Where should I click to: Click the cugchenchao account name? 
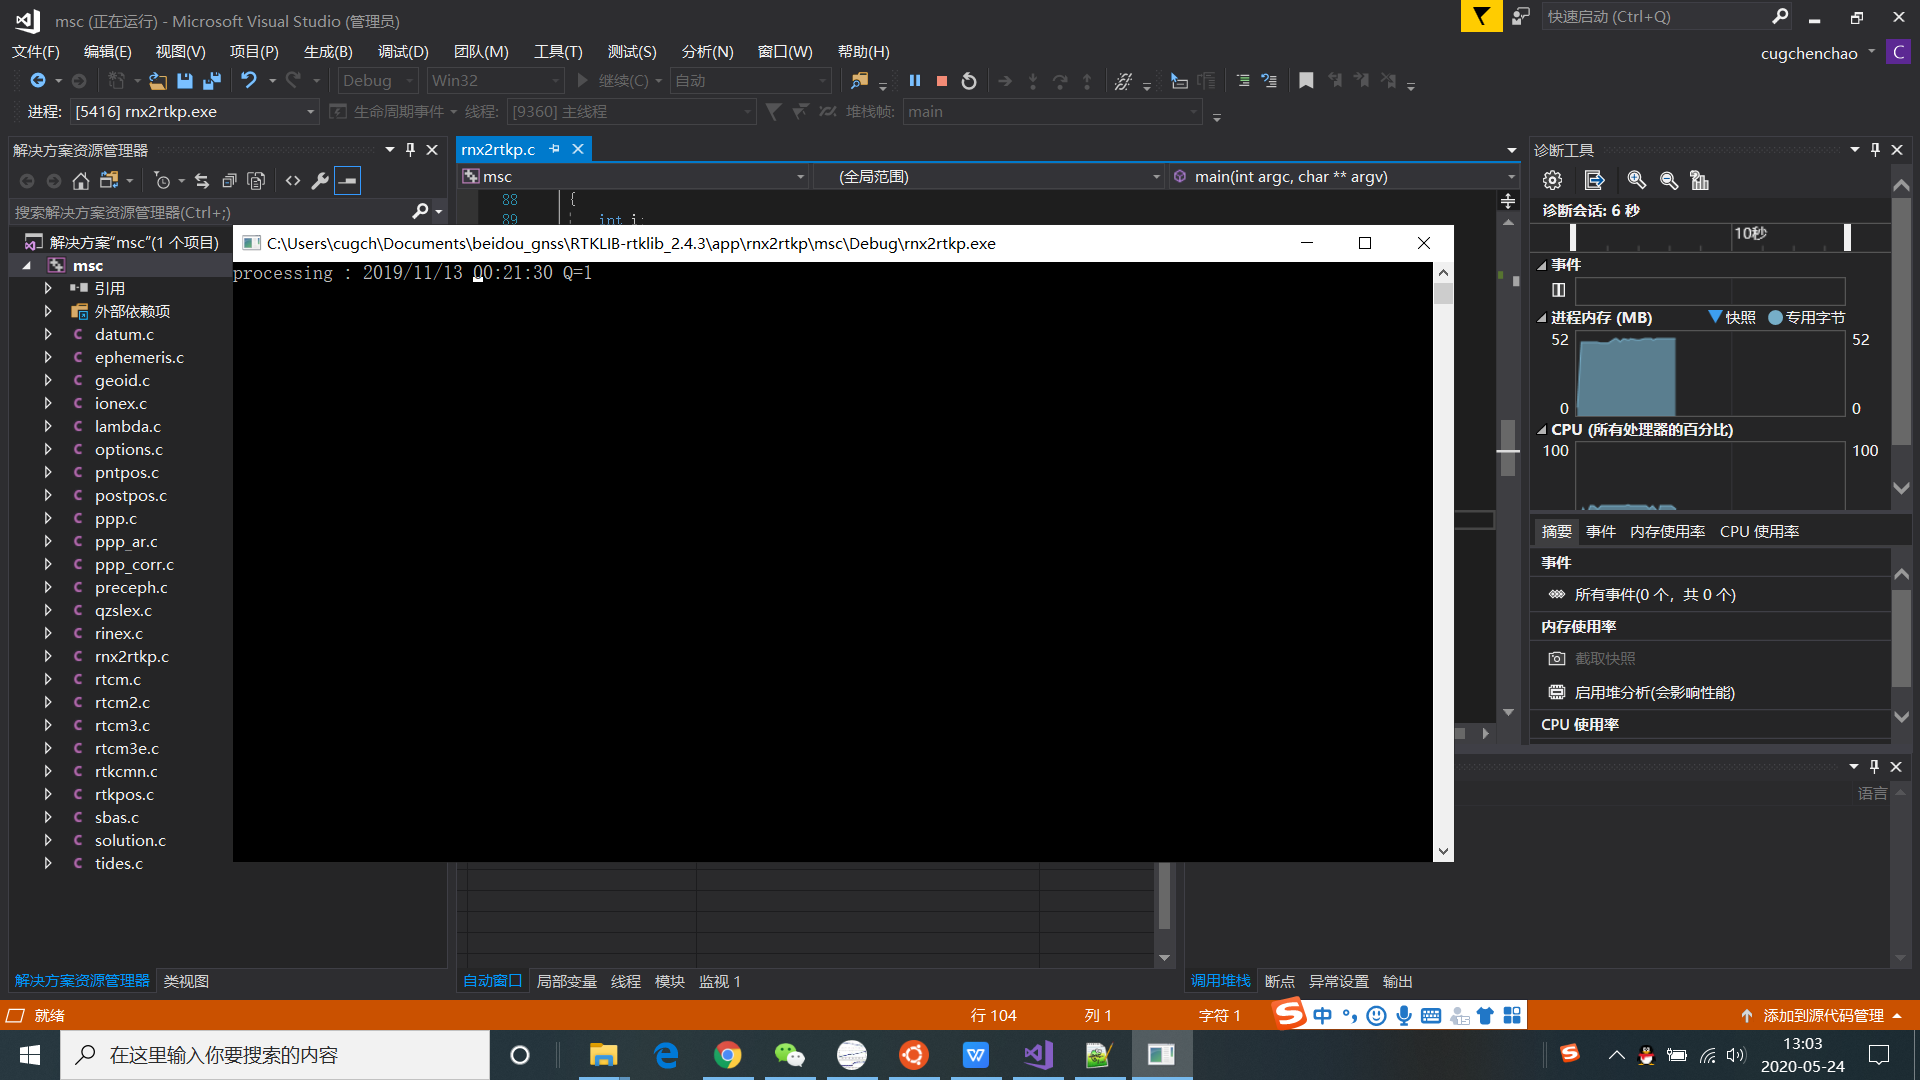click(1809, 53)
